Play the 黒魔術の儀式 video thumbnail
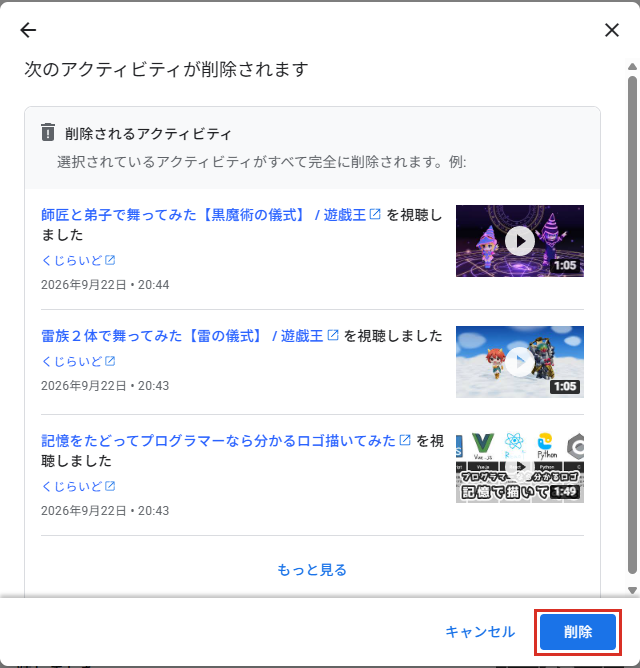 (520, 241)
